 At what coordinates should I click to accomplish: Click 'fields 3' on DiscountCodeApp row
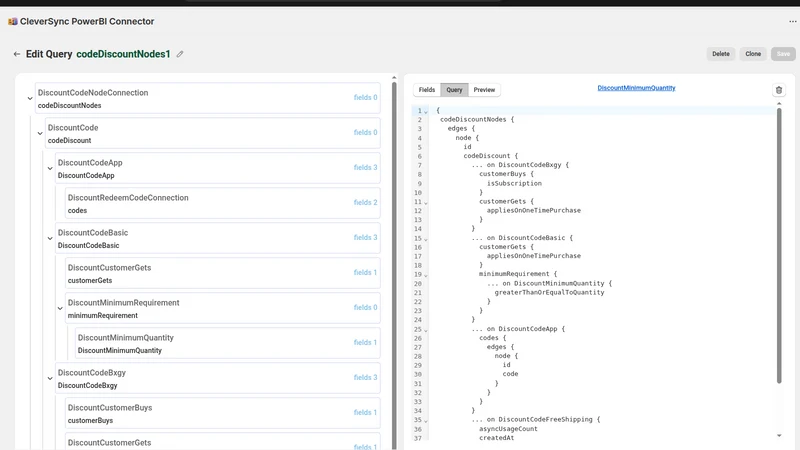(x=365, y=167)
